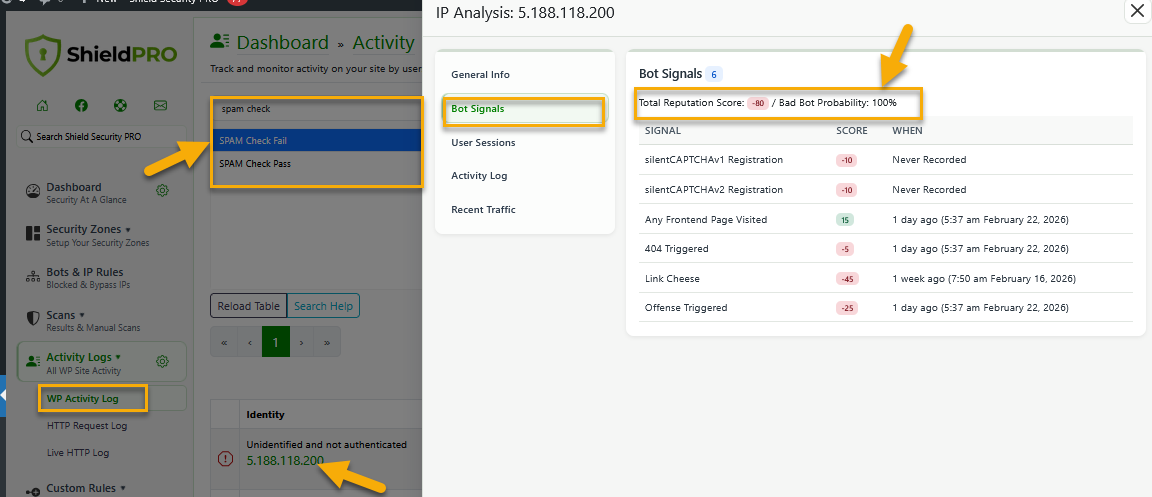Click IP address link 5.188.118.200
Screen dimensions: 1152x497
(285, 461)
